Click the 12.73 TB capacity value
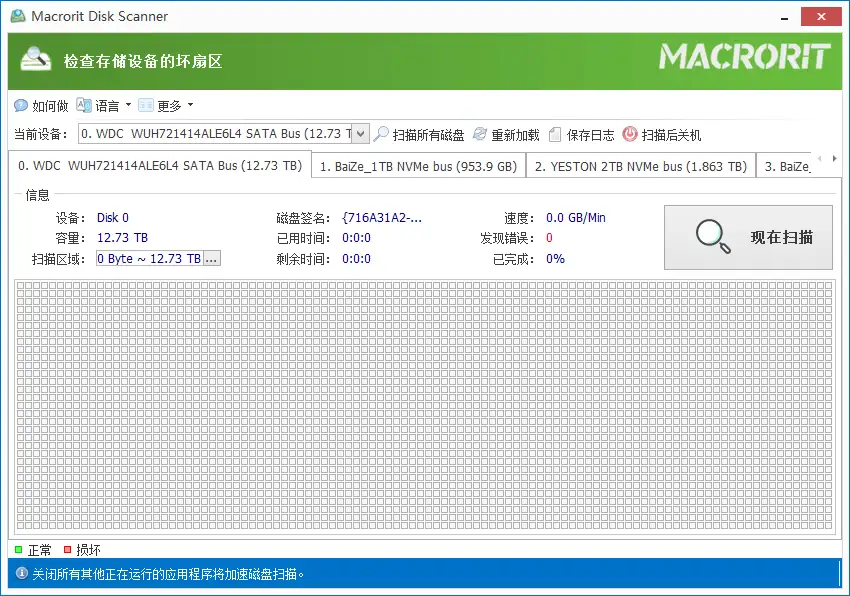This screenshot has height=596, width=850. (123, 238)
